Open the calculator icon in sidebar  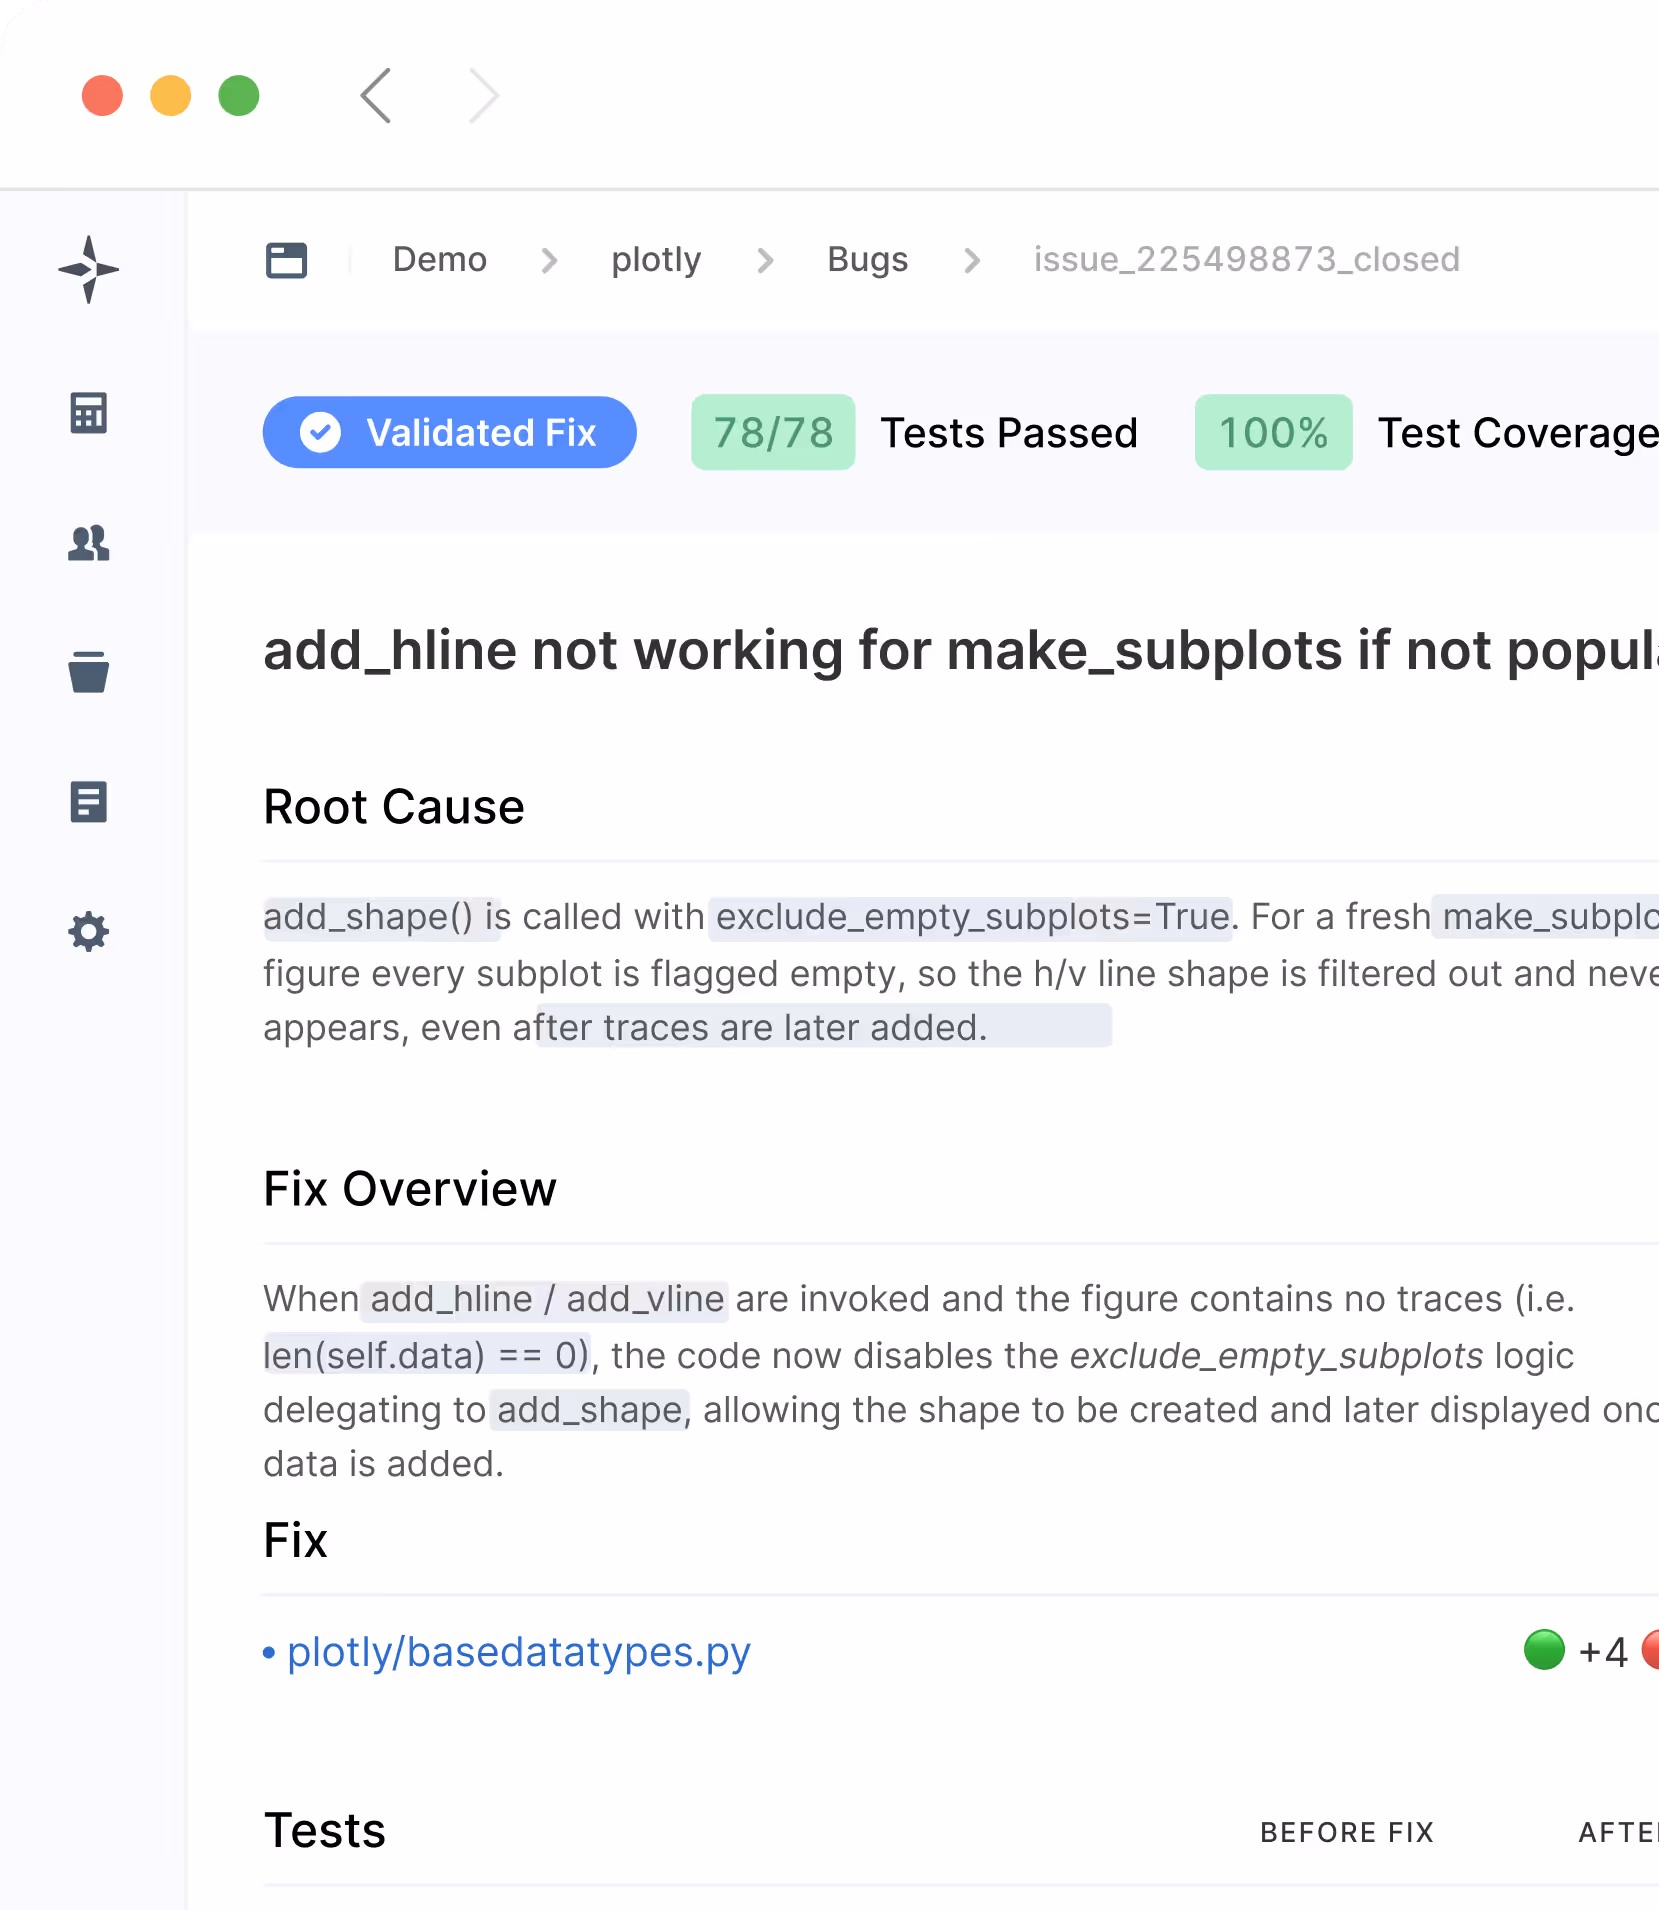coord(88,413)
